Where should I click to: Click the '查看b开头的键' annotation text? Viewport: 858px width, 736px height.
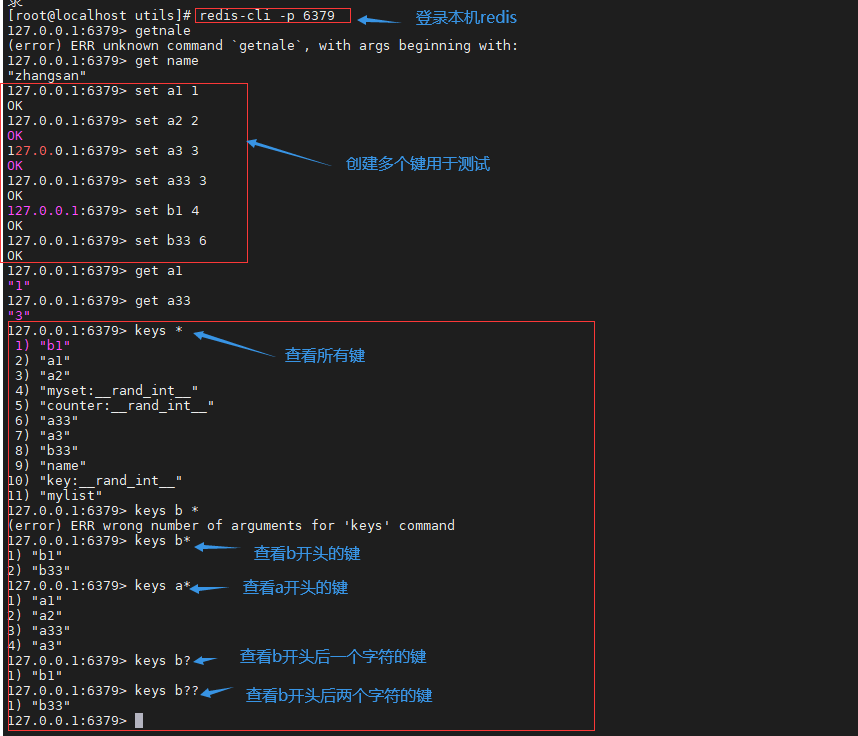(306, 553)
